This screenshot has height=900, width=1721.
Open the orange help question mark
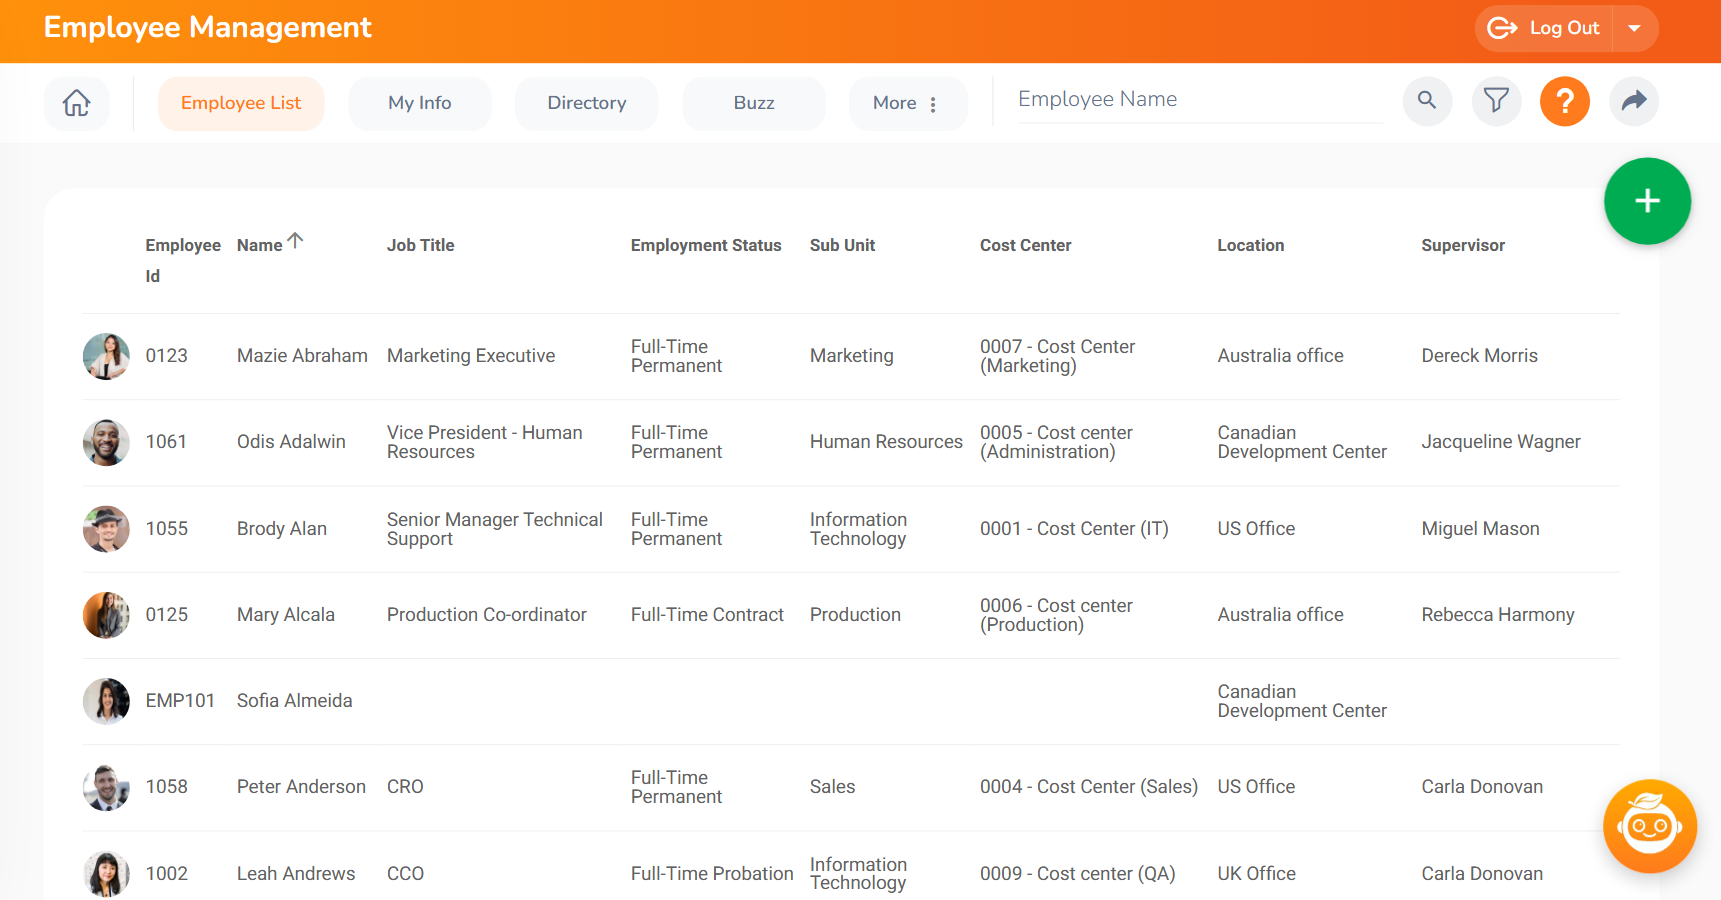1565,101
